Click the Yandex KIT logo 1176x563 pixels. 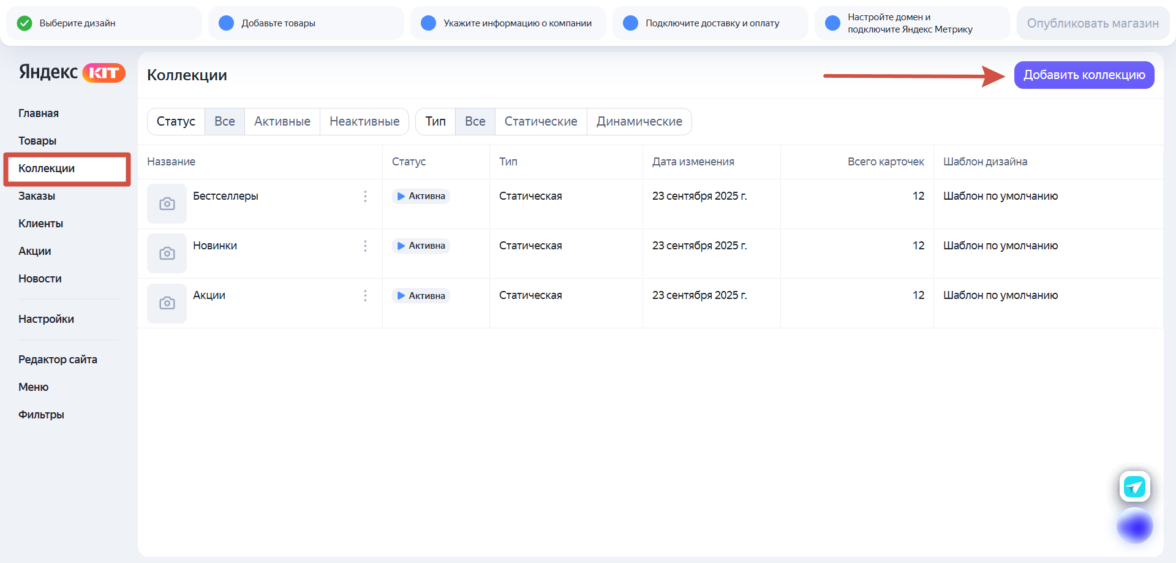[71, 73]
